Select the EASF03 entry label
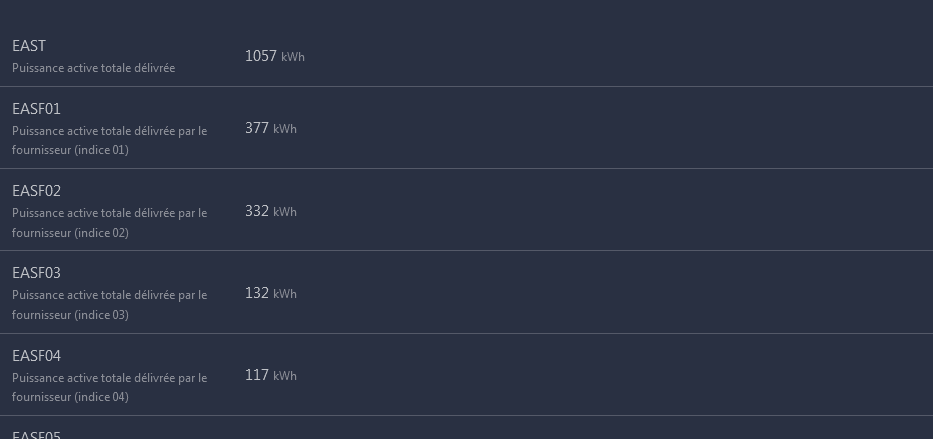 click(36, 273)
